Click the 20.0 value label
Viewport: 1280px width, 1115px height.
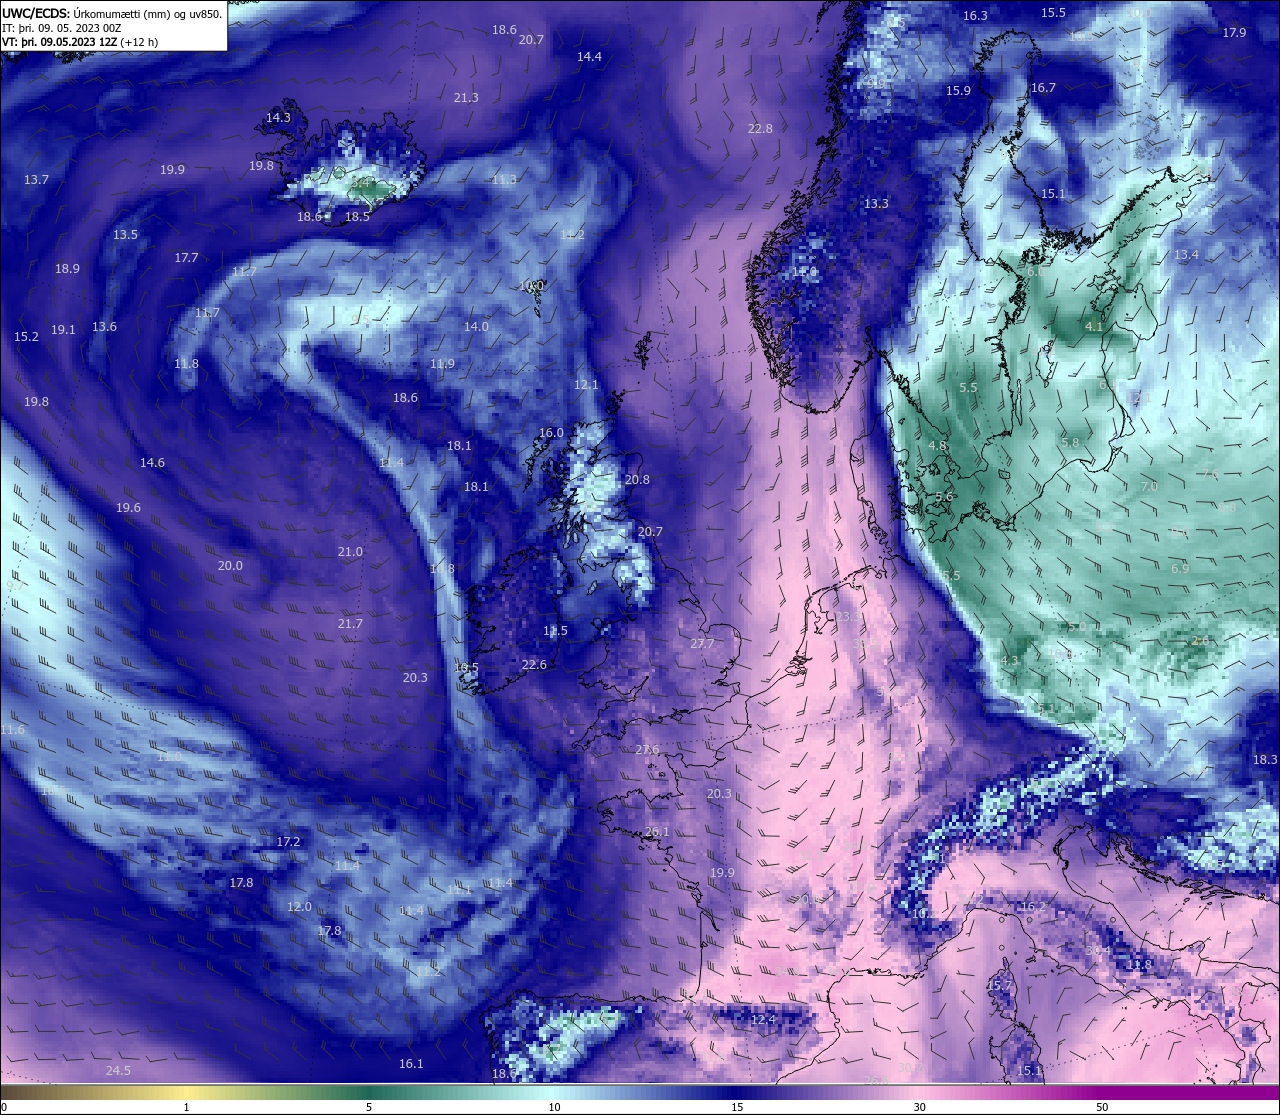230,566
